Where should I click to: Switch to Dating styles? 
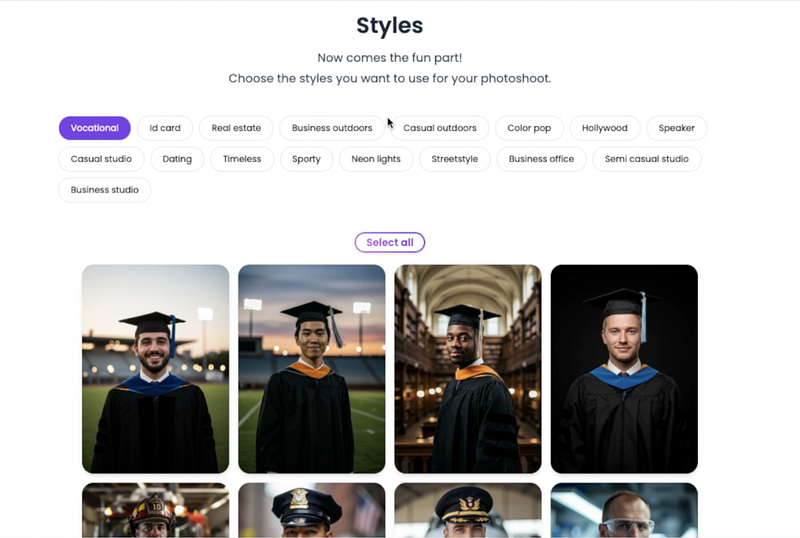click(x=177, y=159)
